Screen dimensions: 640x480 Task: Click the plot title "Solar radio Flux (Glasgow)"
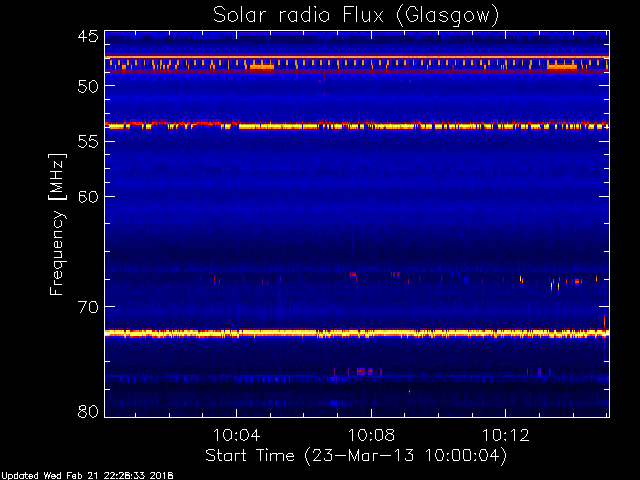(356, 16)
